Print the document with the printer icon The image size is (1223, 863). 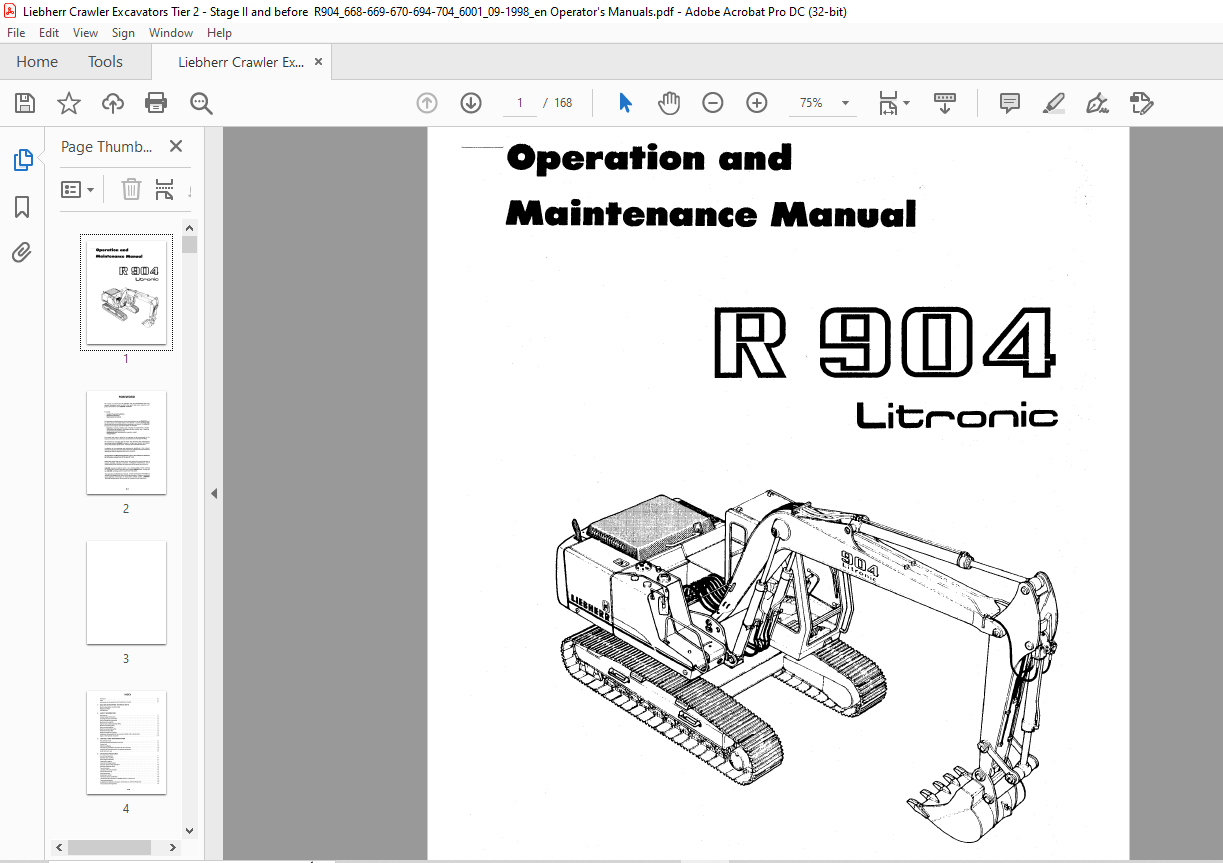click(156, 103)
